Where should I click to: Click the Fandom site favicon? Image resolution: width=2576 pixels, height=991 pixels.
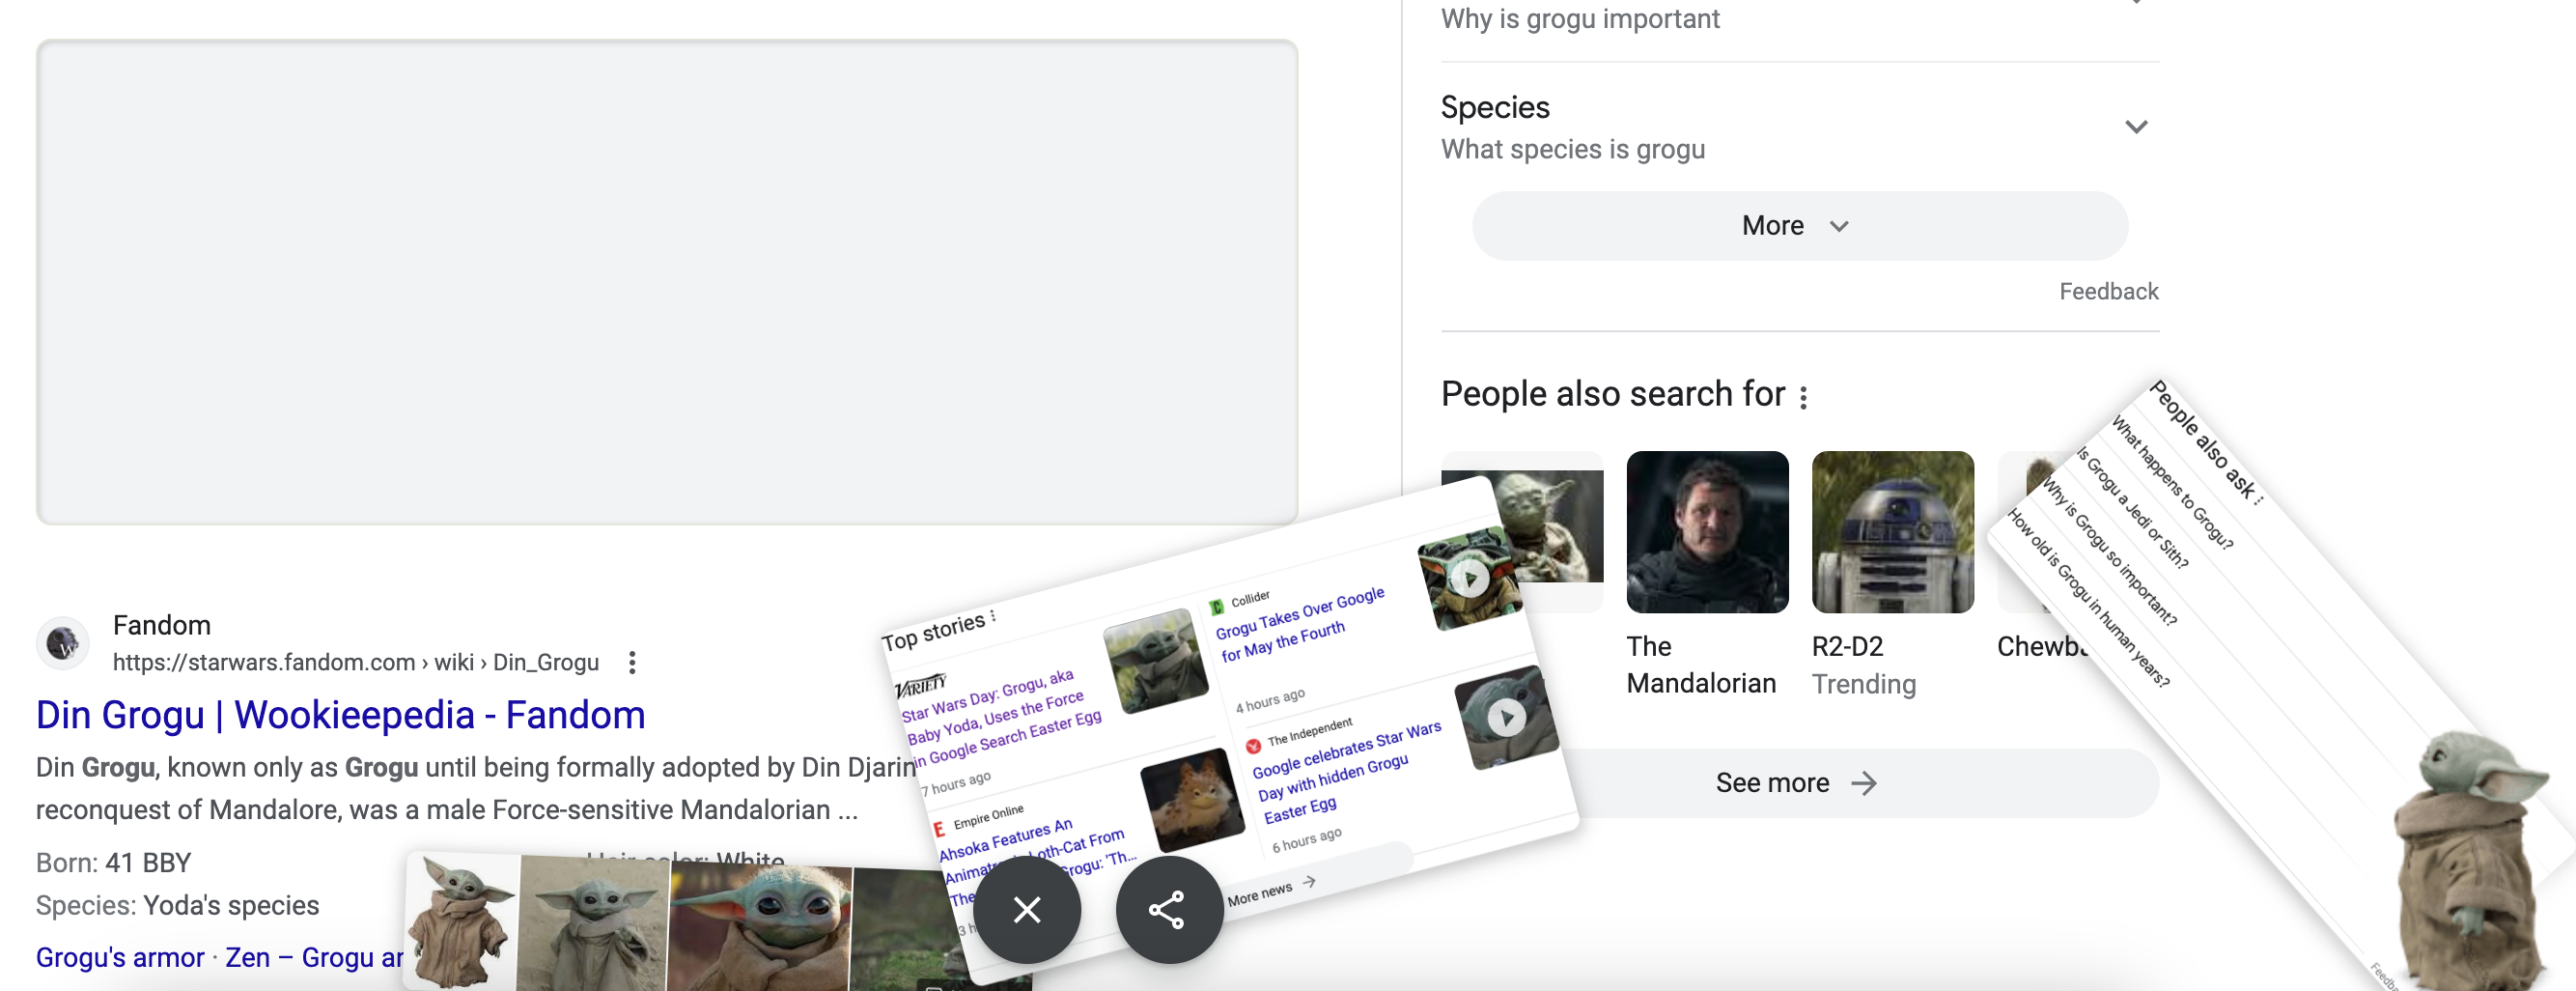[63, 642]
